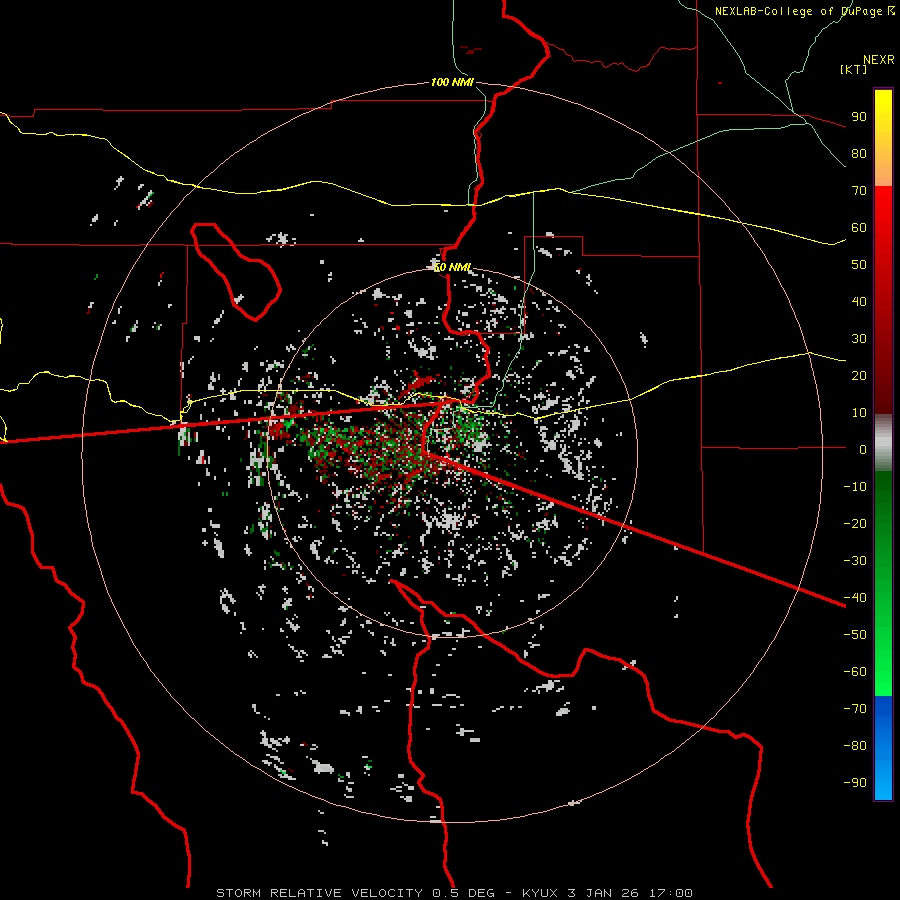Click the 3 JAN 26 date text

(x=604, y=893)
